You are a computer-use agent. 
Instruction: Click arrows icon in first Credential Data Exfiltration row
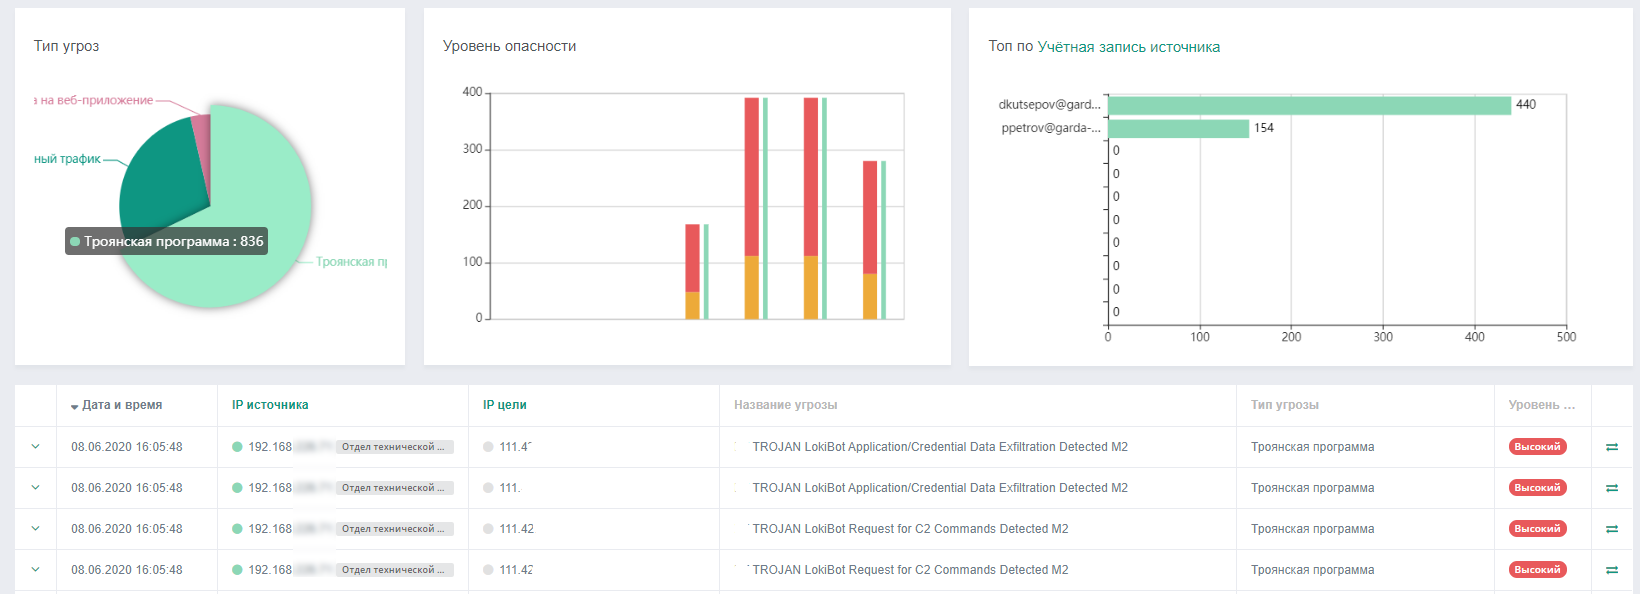coord(1612,447)
